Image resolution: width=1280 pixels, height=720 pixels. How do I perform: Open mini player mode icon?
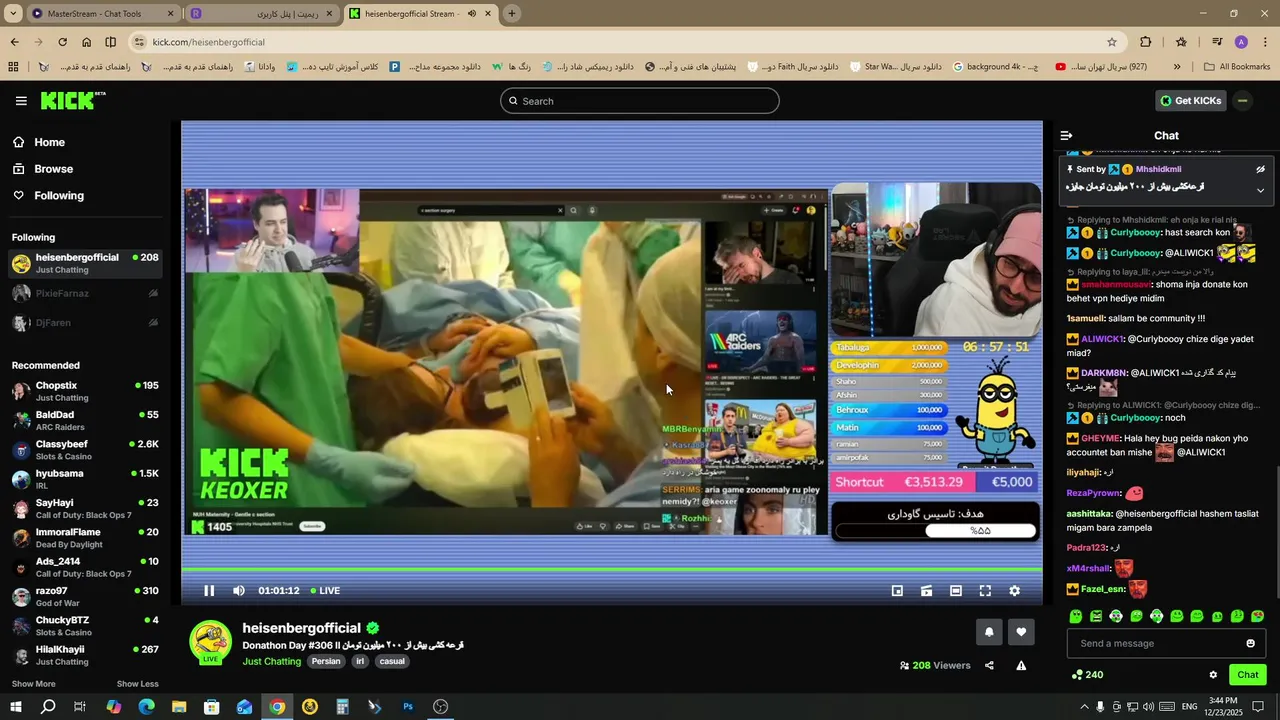pyautogui.click(x=897, y=591)
